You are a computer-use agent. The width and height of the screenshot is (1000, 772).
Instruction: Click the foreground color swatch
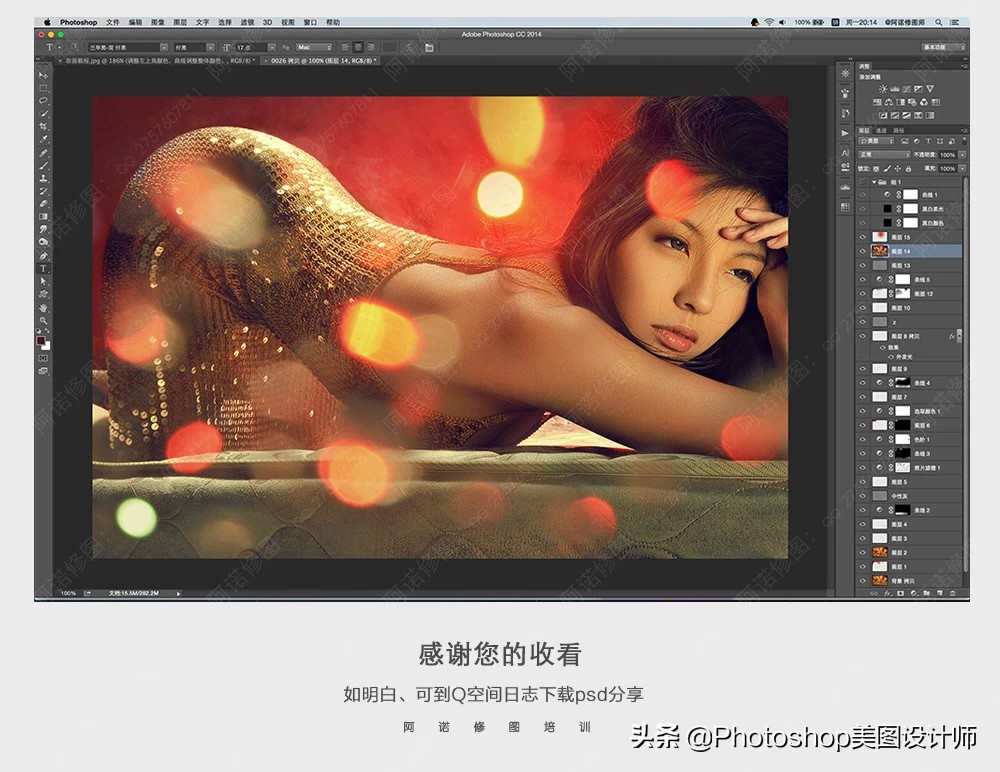tap(41, 341)
